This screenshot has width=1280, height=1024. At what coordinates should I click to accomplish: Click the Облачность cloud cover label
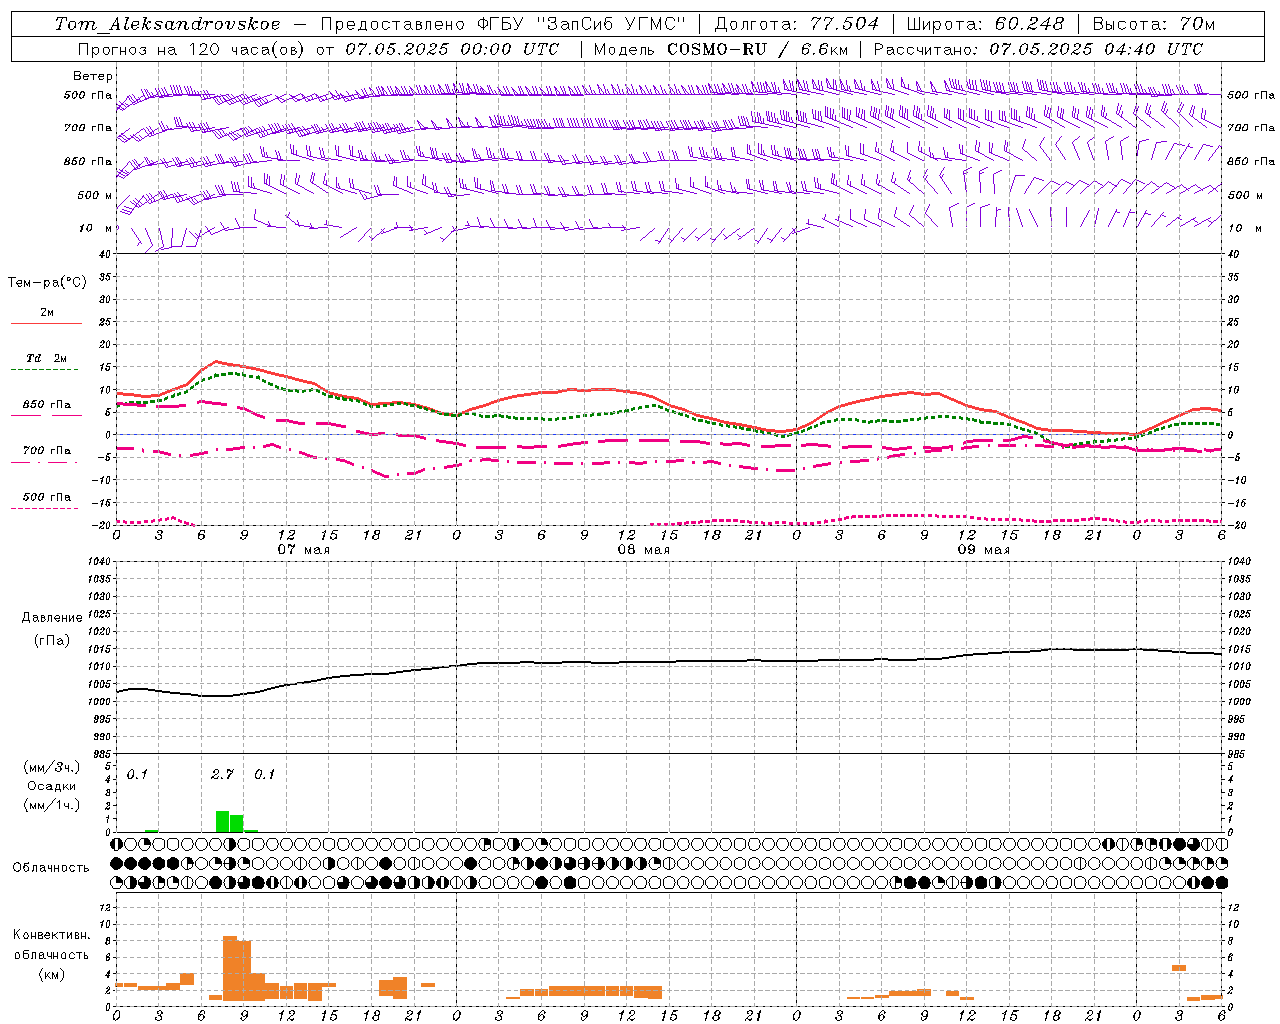point(51,867)
